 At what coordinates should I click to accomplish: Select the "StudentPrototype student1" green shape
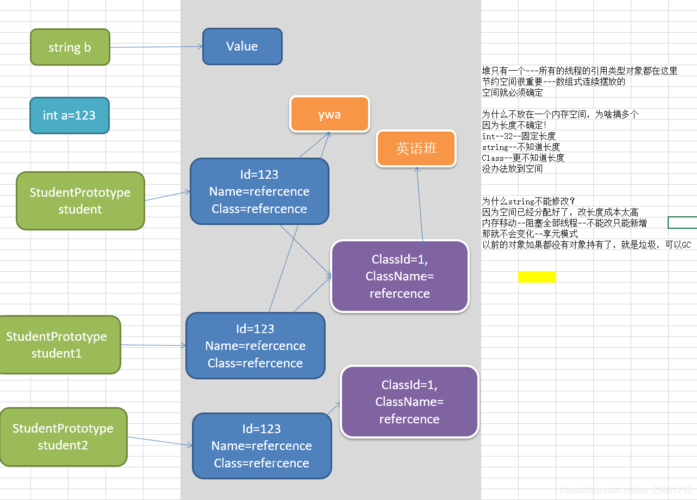coord(59,345)
